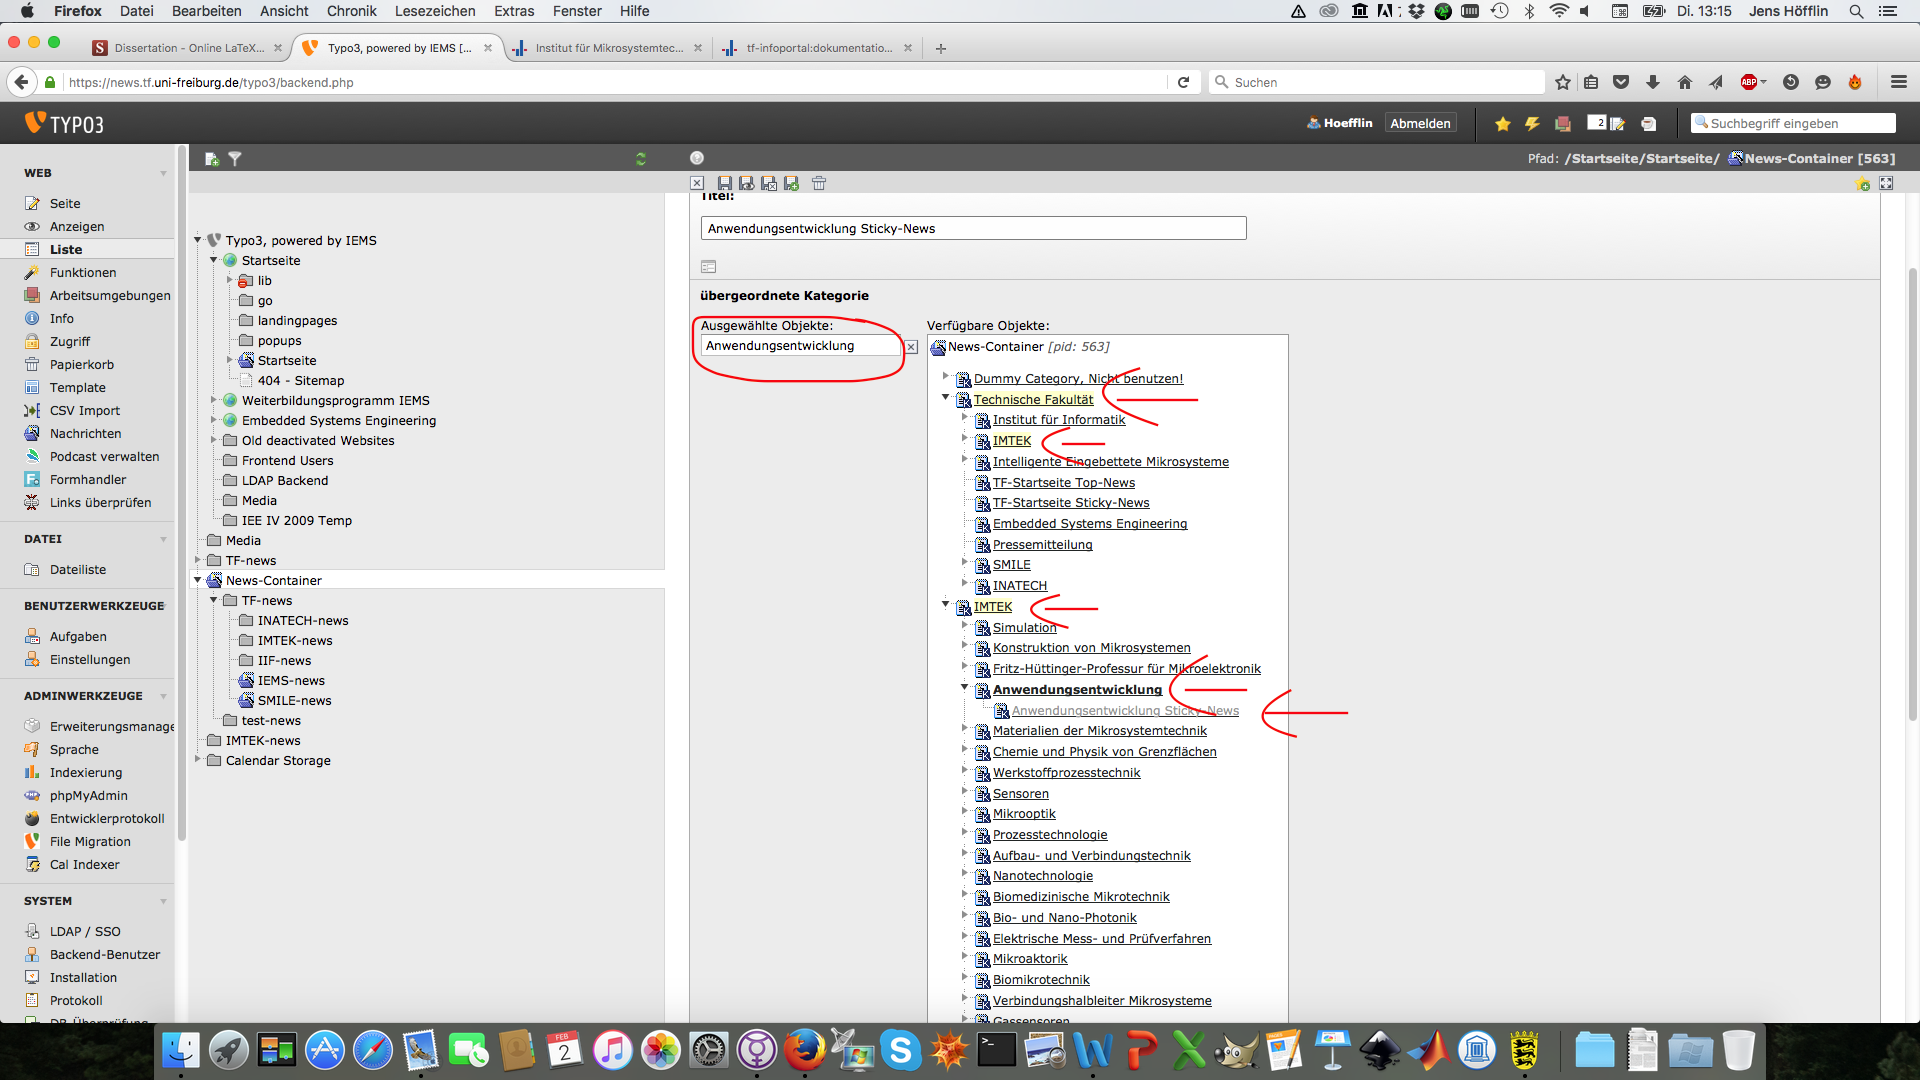Open the Bearbeiten menu in the menu bar
This screenshot has height=1080, width=1920.
point(206,11)
